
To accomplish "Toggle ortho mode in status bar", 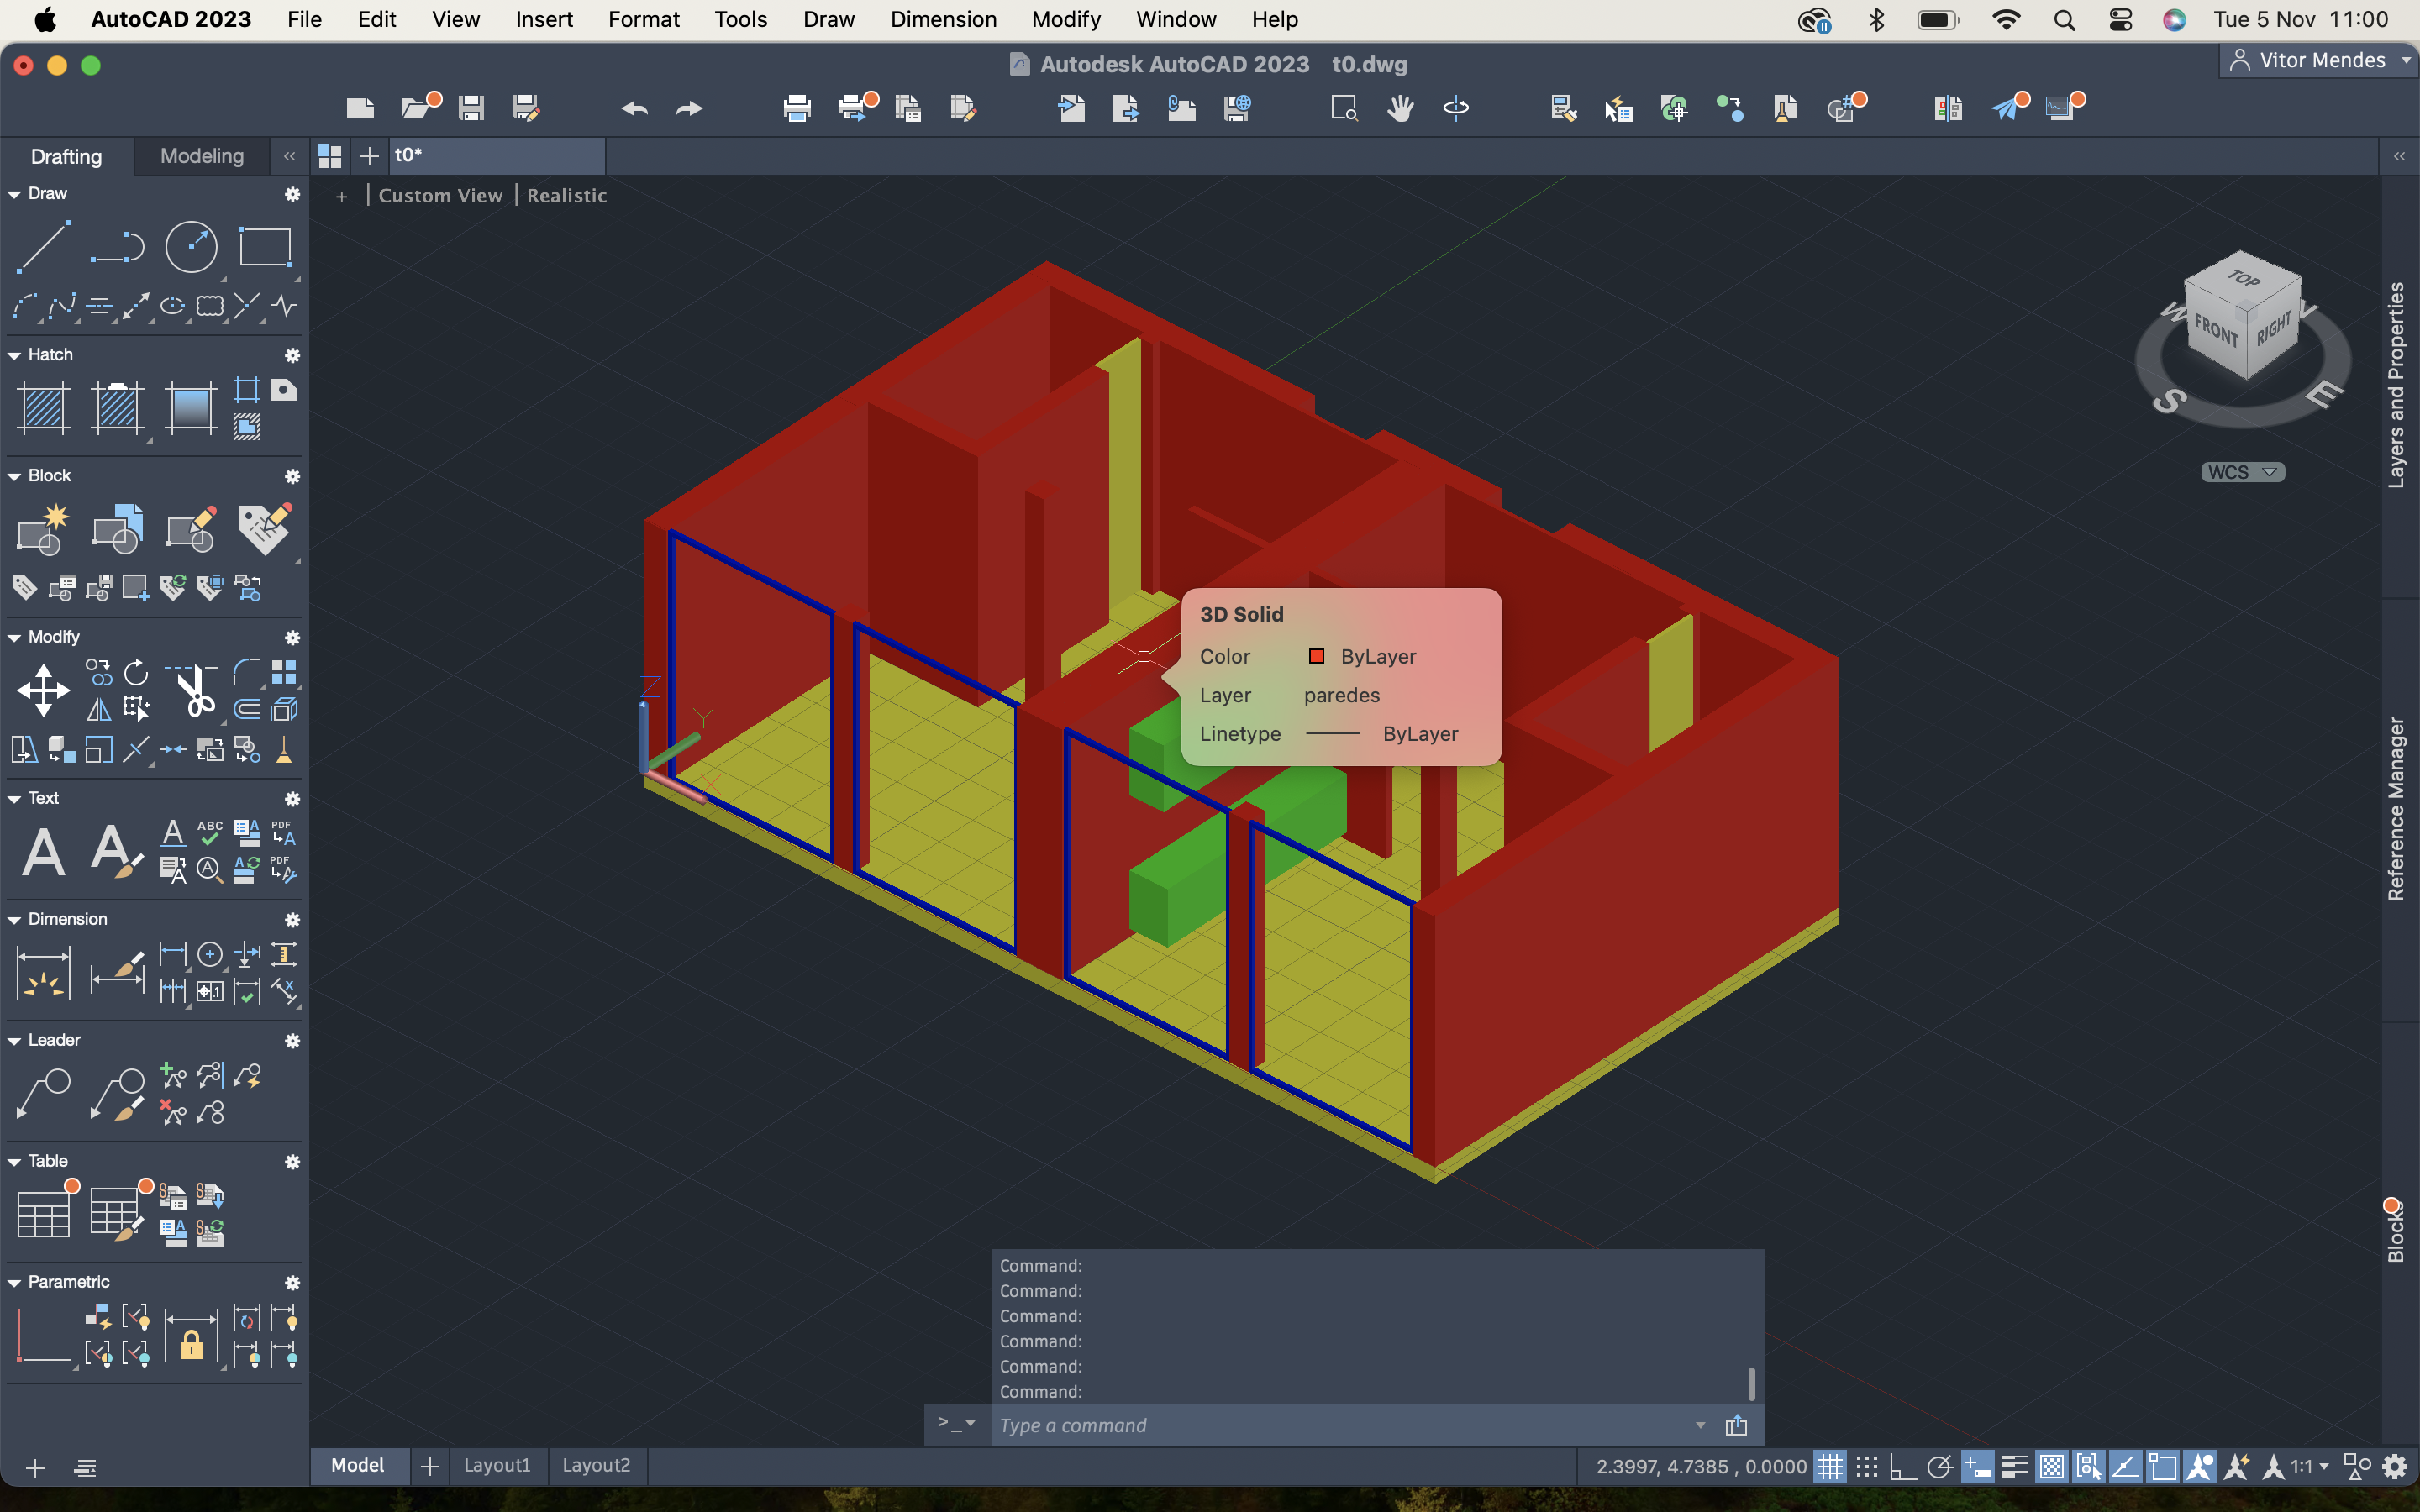I will 1902,1467.
